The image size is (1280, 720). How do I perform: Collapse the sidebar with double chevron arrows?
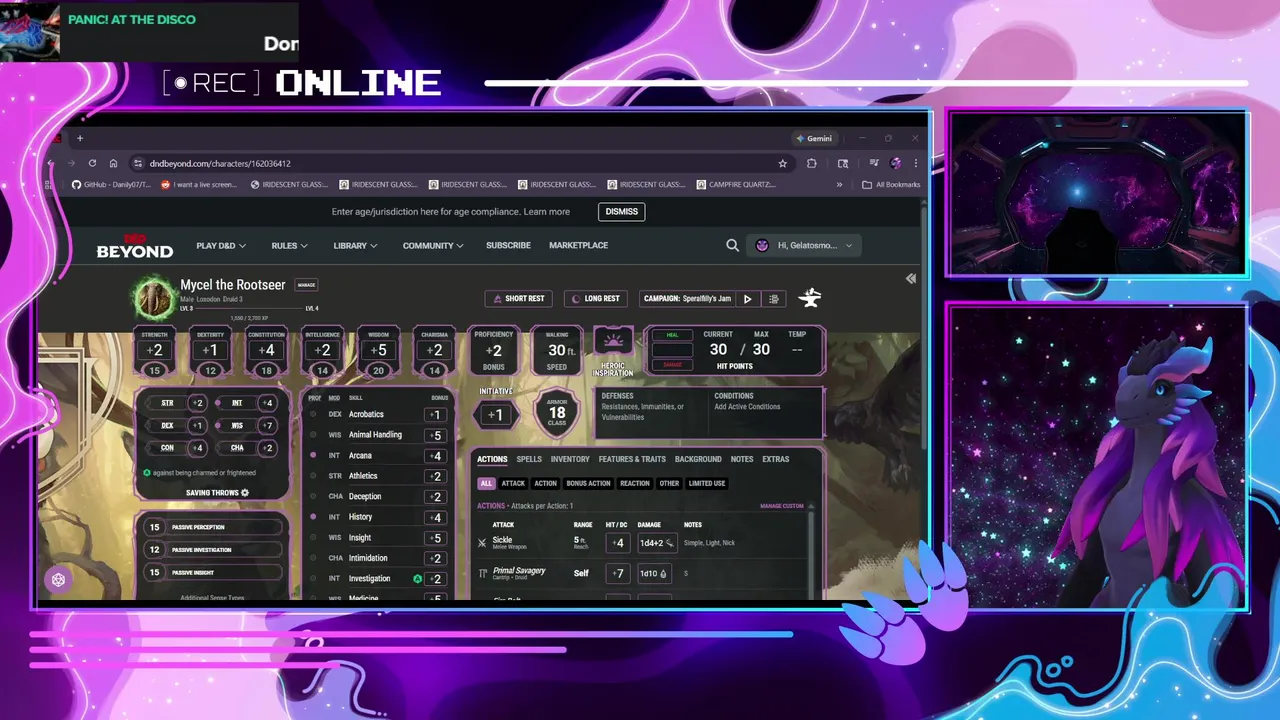click(x=910, y=278)
